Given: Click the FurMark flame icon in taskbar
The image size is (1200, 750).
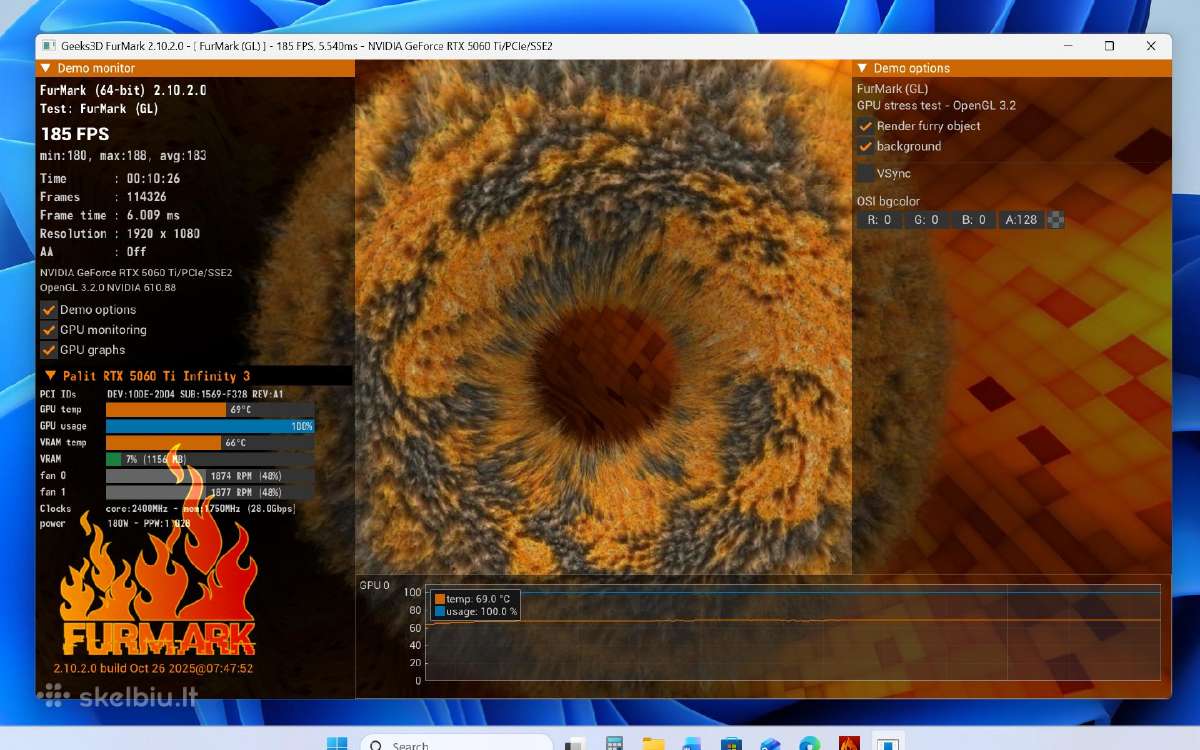Looking at the screenshot, I should [848, 744].
